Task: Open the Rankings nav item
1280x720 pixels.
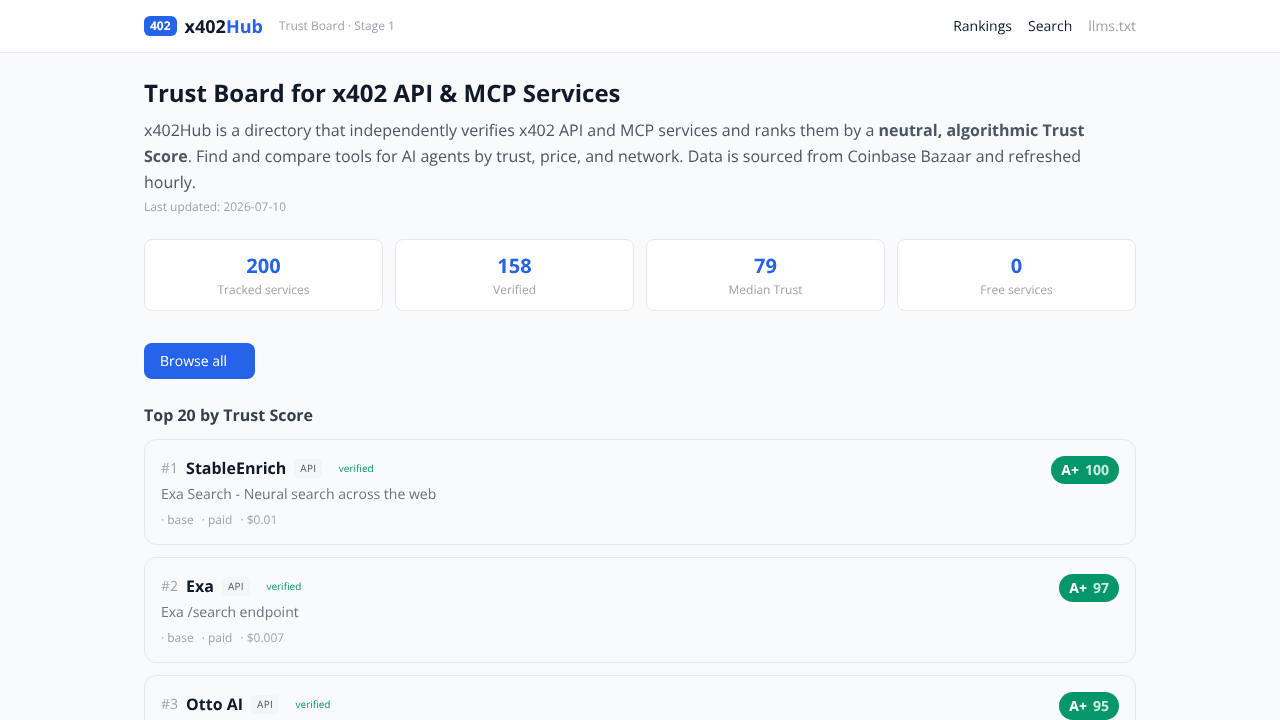Action: [982, 26]
